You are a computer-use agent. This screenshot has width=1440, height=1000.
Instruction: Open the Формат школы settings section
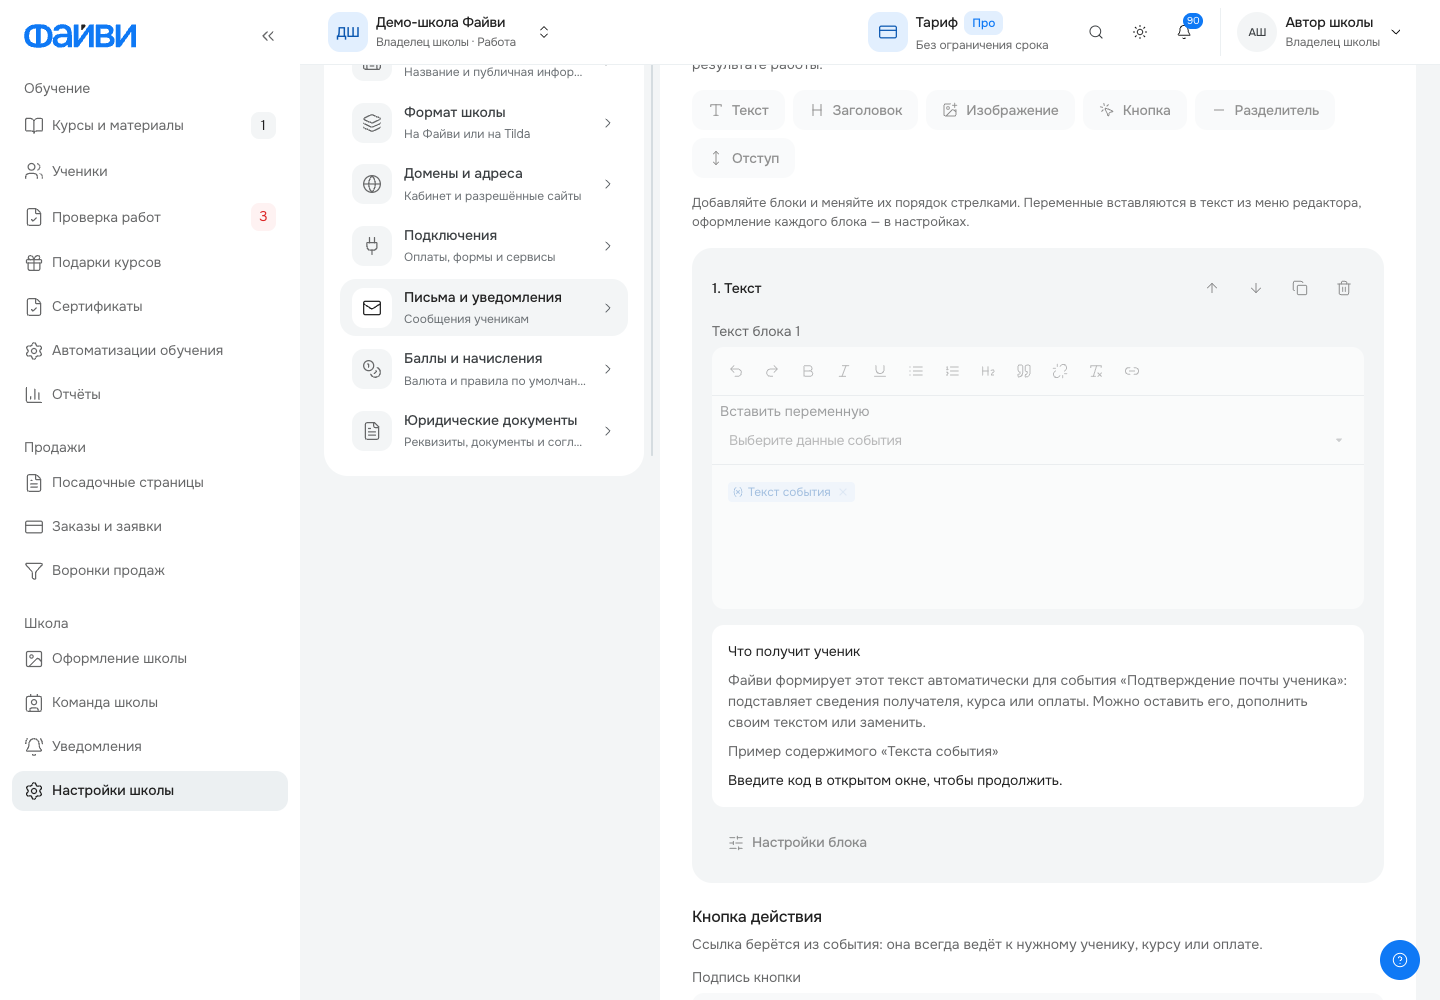coord(484,123)
